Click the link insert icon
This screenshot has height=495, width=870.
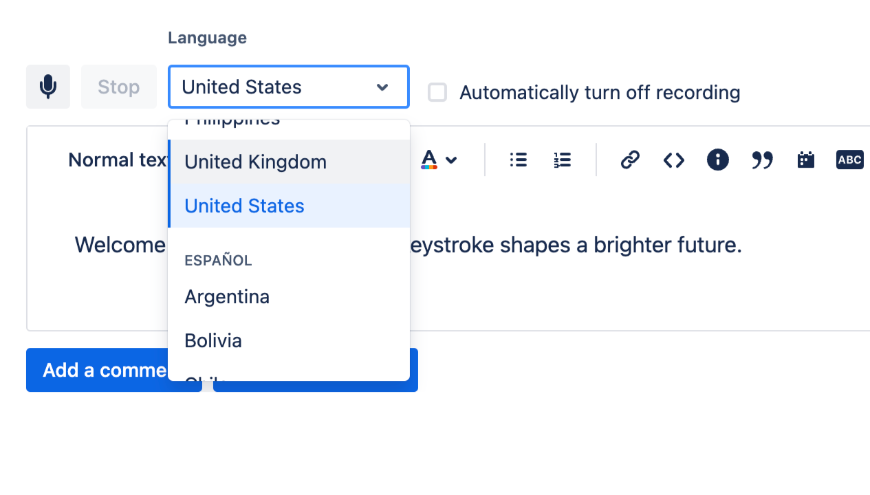click(630, 160)
